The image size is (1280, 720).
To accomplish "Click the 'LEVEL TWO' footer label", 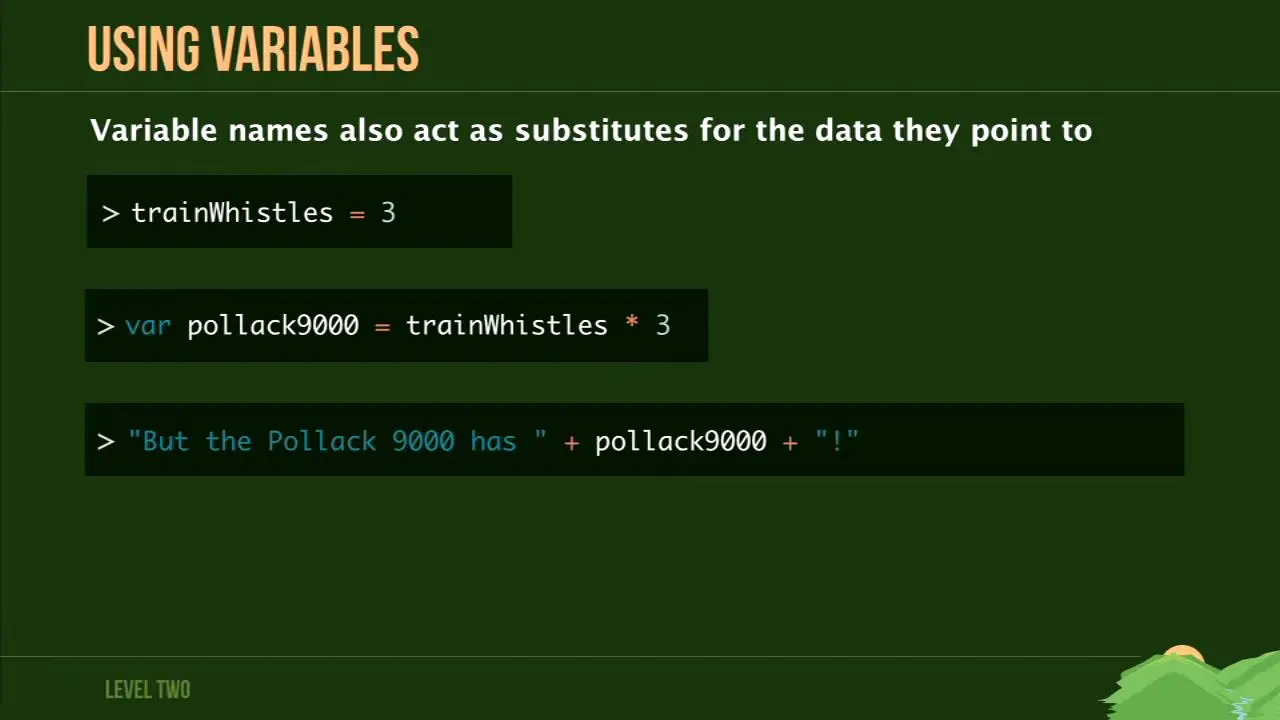I will [147, 690].
